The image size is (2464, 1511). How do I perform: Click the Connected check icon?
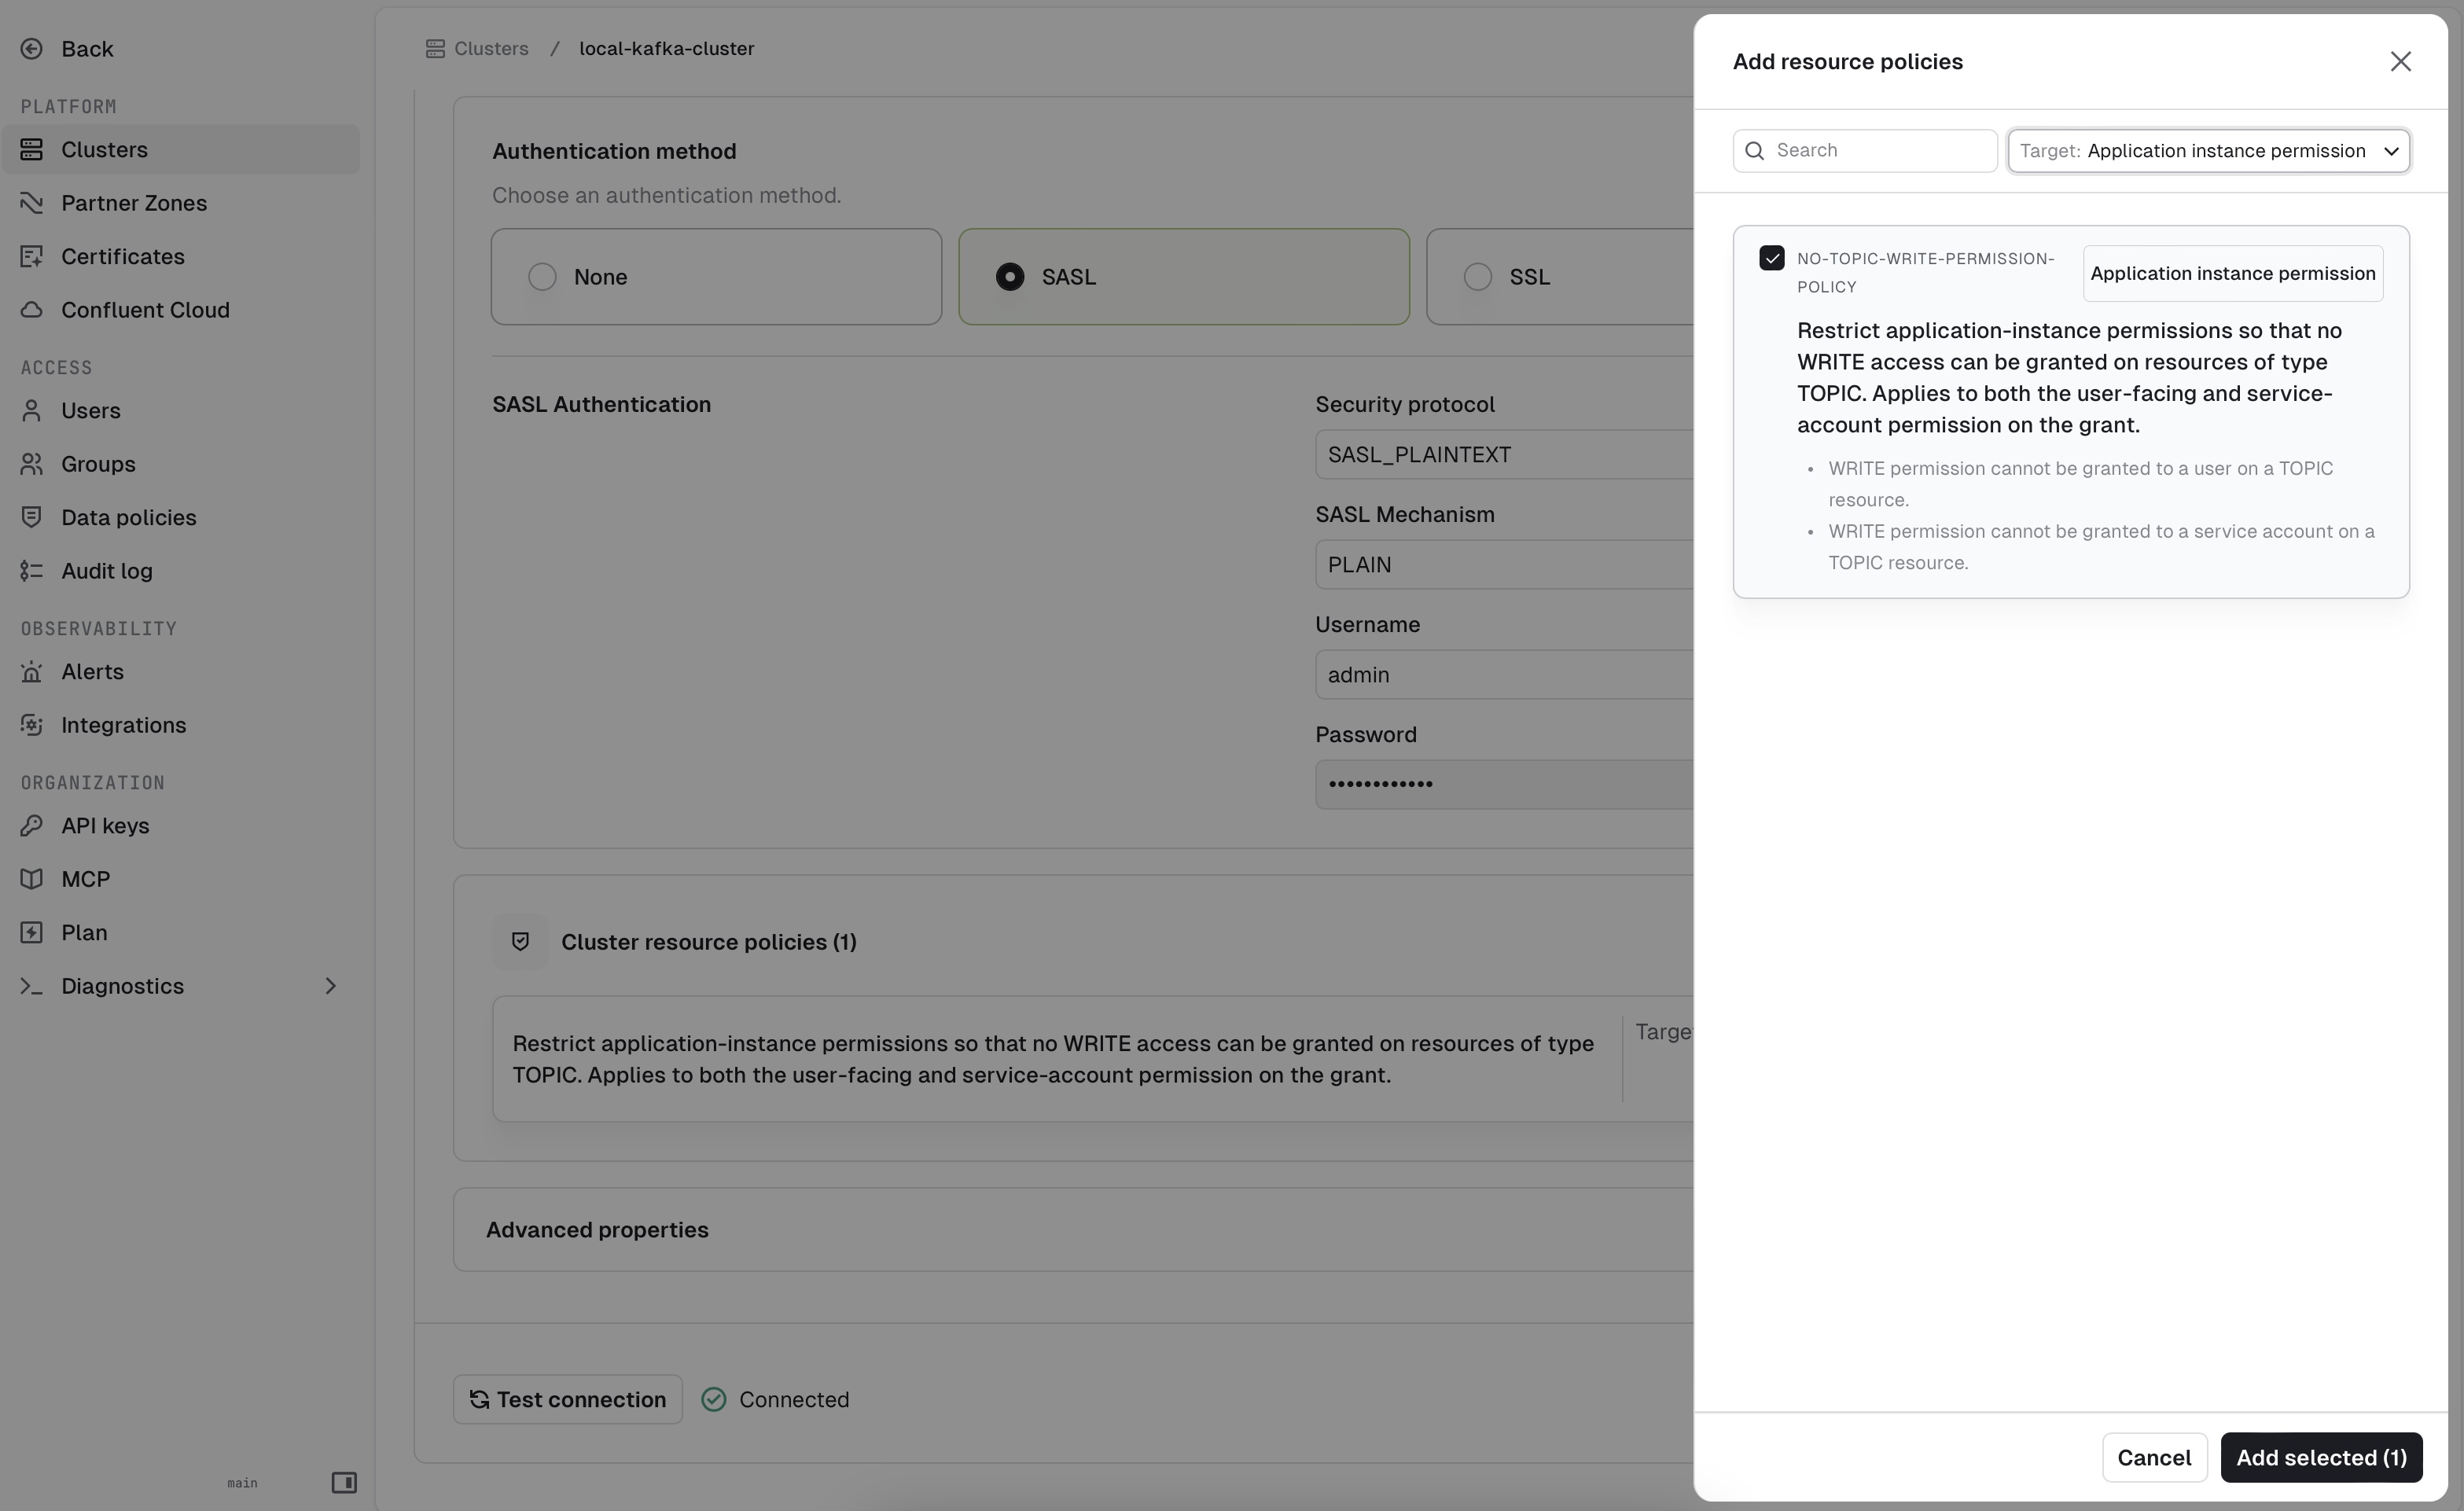[714, 1400]
